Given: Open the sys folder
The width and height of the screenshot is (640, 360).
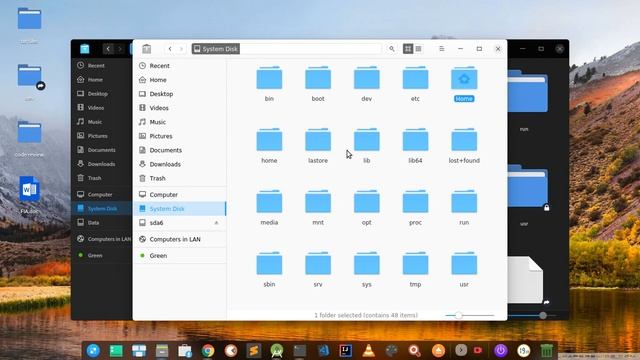Looking at the screenshot, I should [367, 264].
